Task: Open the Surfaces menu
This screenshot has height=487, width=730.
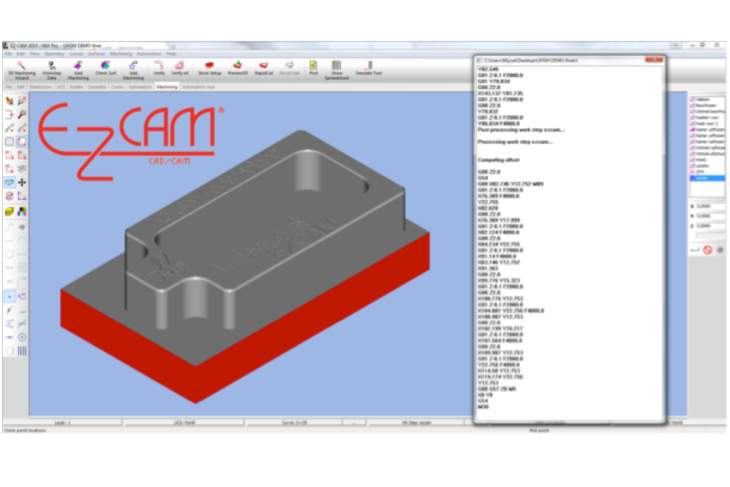Action: pos(97,54)
